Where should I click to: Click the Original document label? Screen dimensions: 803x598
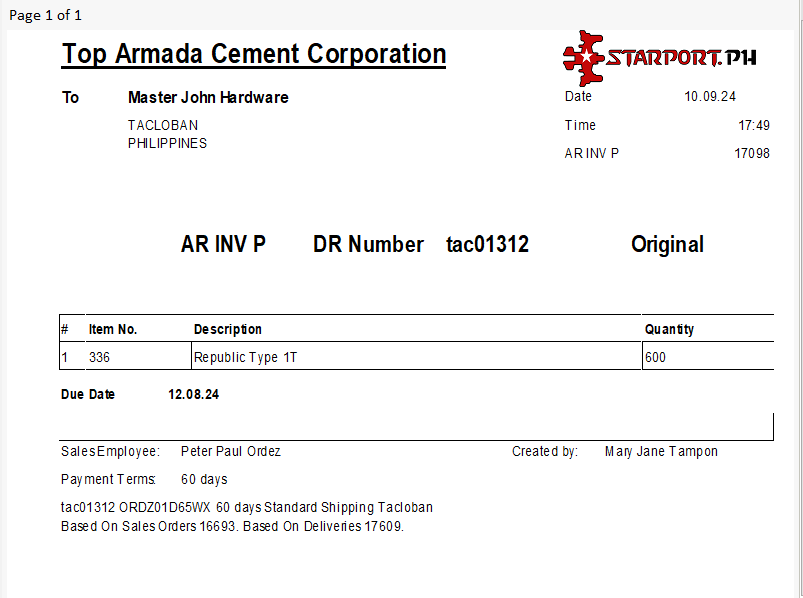click(x=667, y=244)
